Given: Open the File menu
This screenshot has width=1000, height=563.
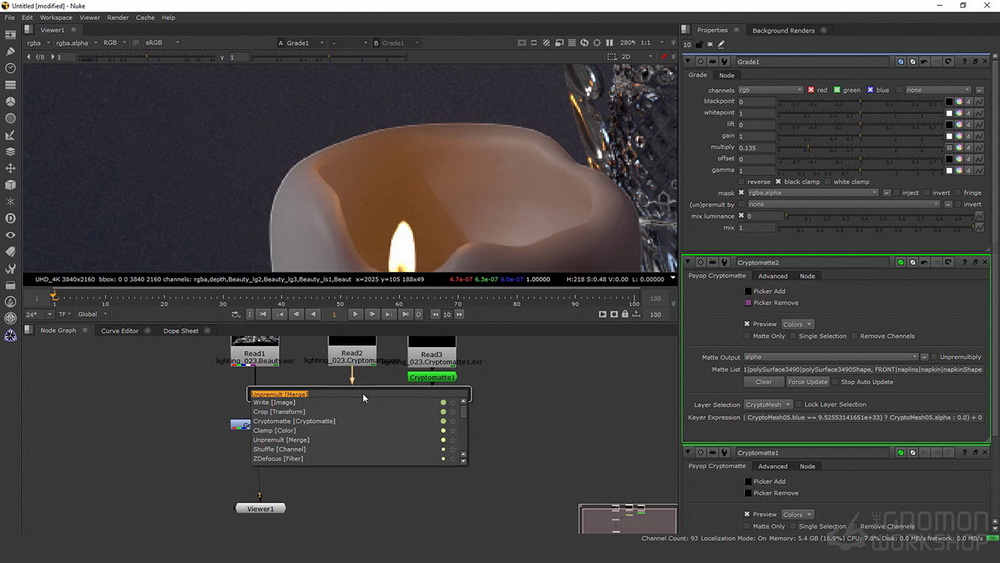Looking at the screenshot, I should coord(10,17).
